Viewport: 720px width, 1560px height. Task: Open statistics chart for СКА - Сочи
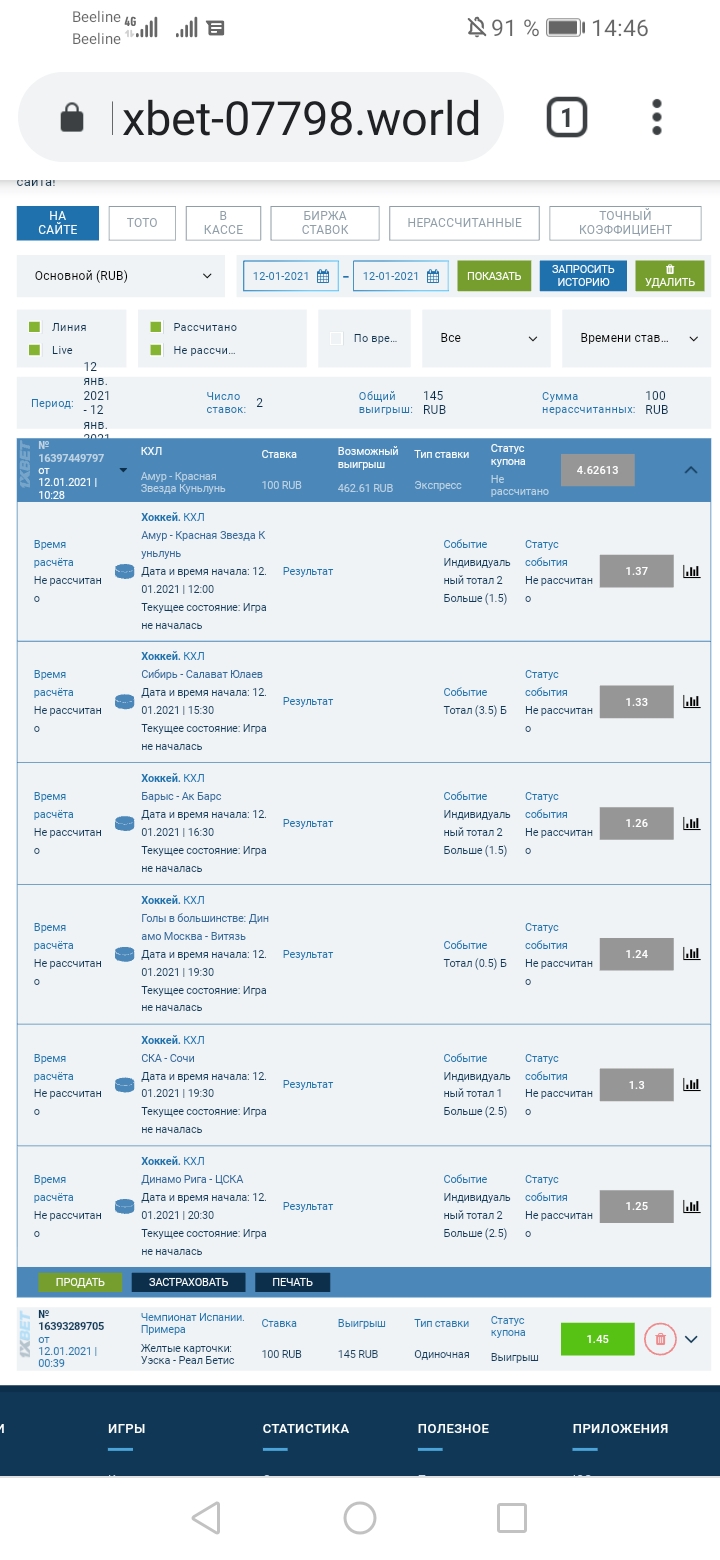[x=691, y=1085]
